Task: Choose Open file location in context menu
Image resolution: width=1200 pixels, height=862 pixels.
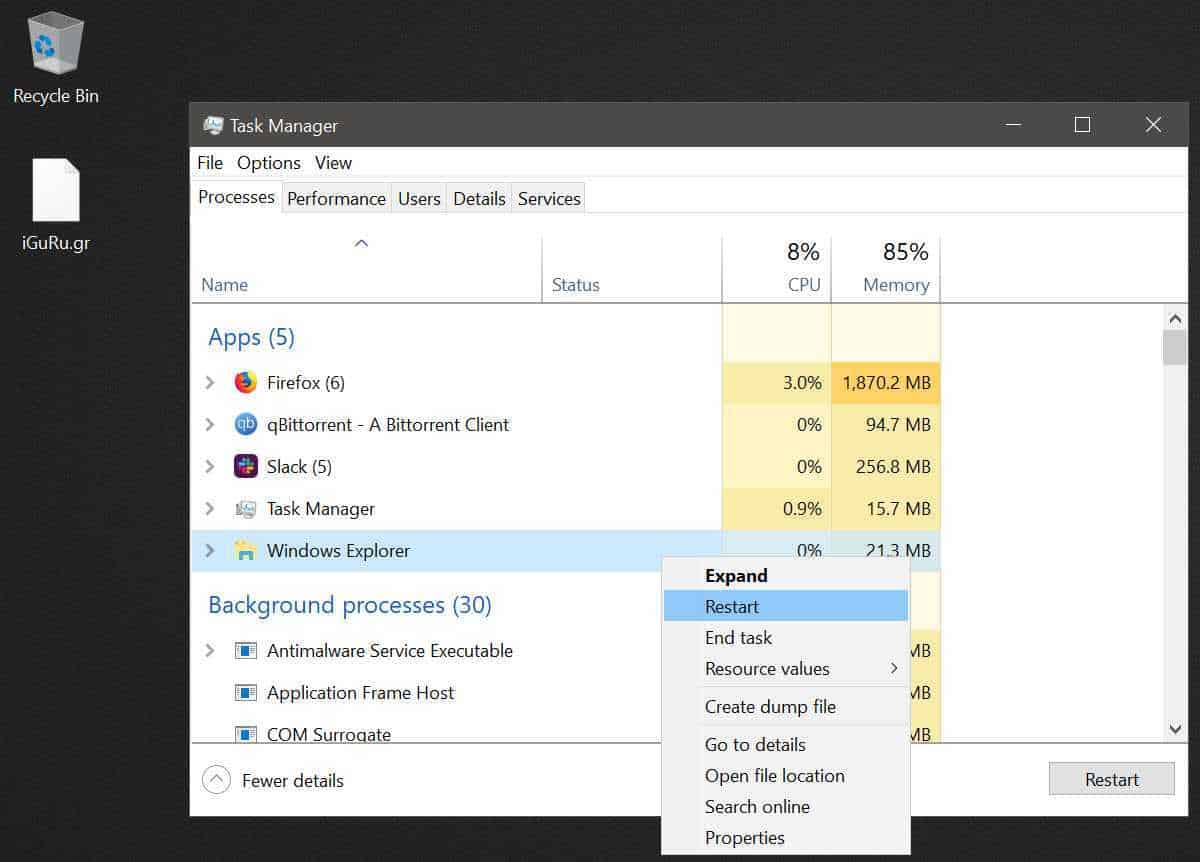Action: click(786, 775)
